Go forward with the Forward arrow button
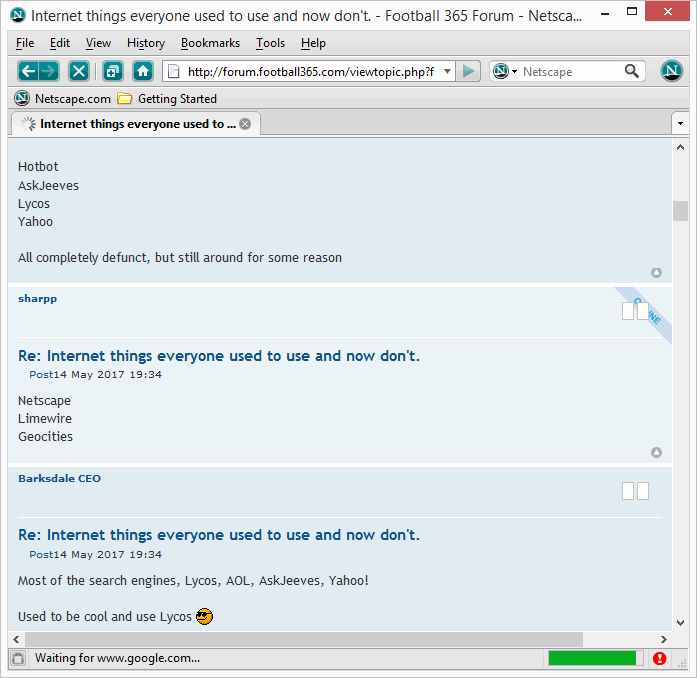 pyautogui.click(x=48, y=71)
